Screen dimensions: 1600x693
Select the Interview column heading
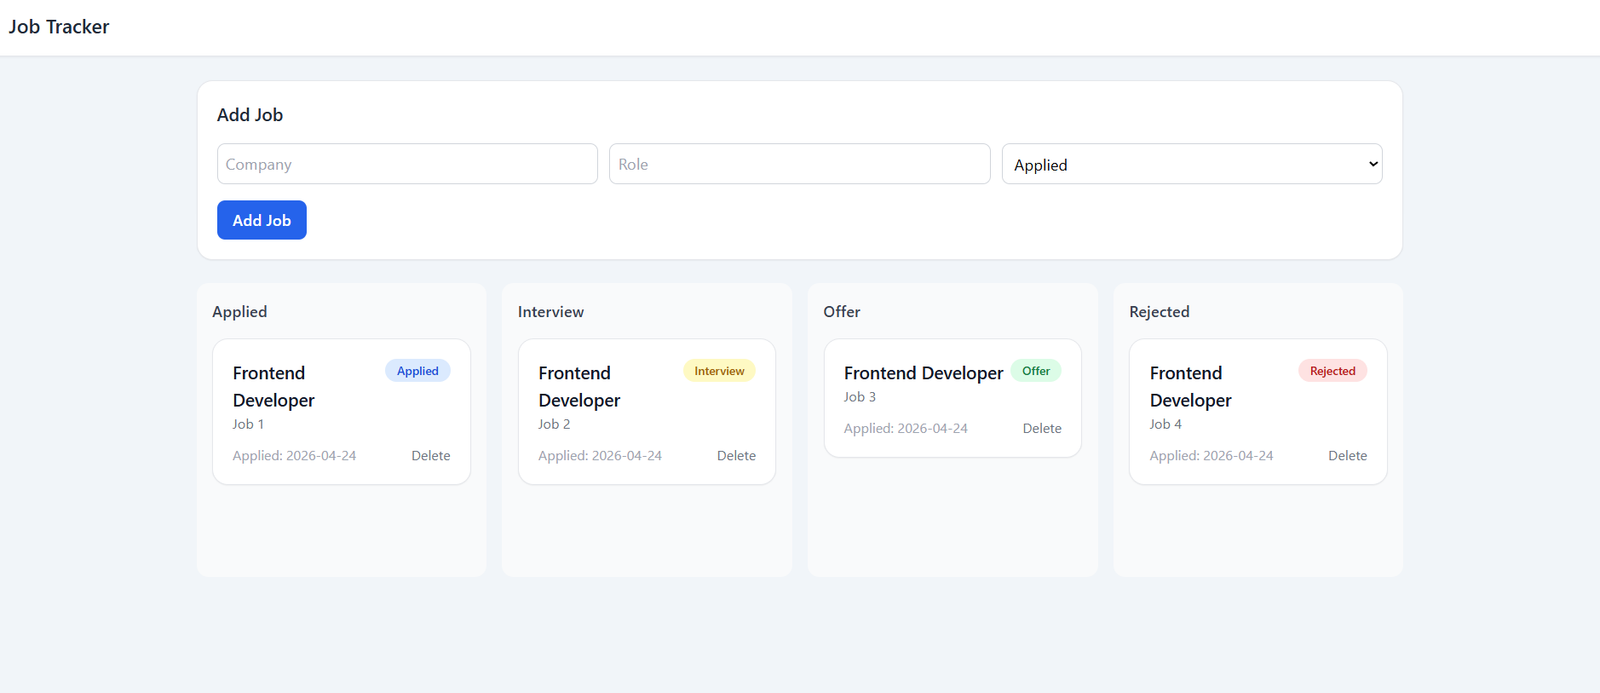tap(551, 312)
